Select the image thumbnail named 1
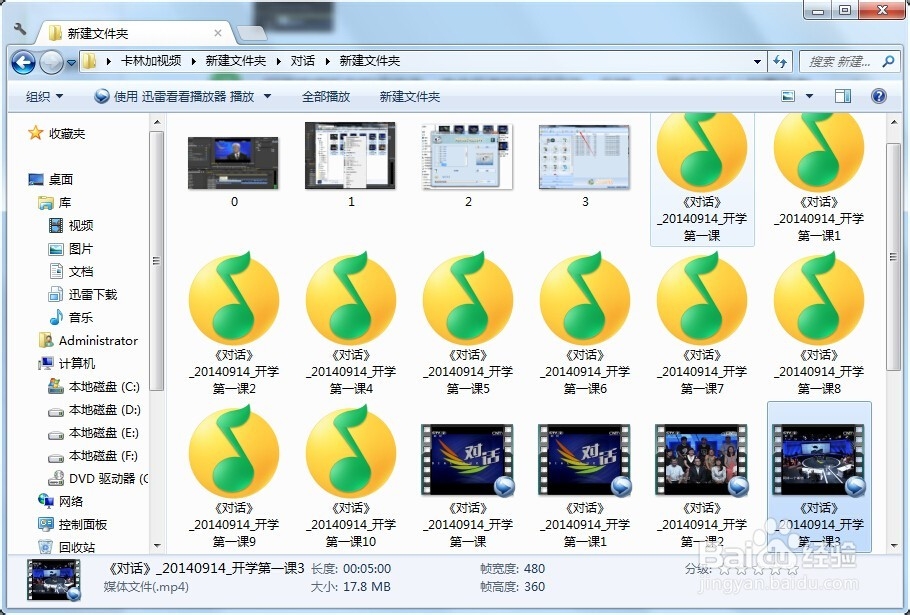Screen dimensions: 910x615 (351, 155)
